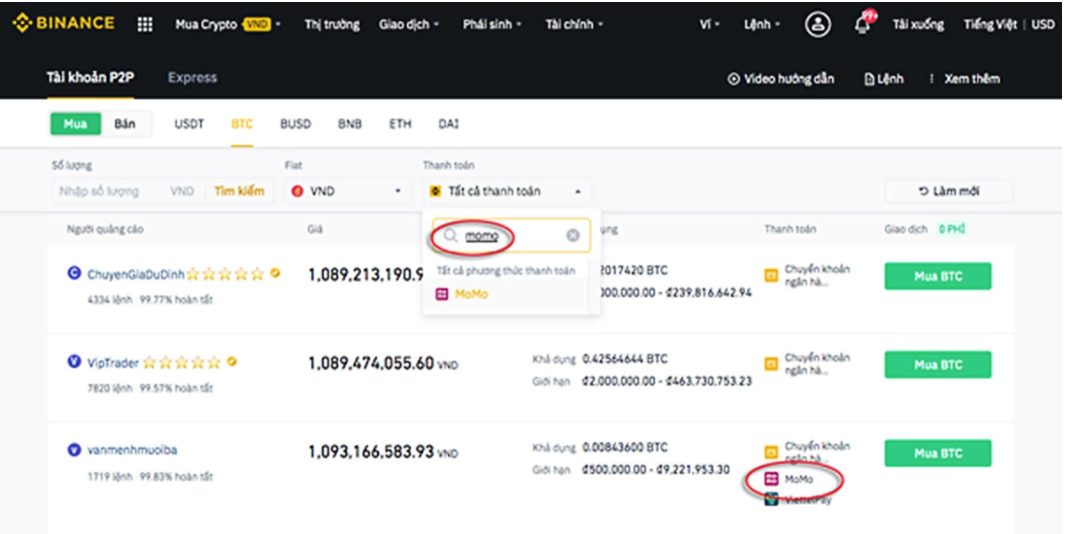Click ChuyenGiaDuDinh avatar icon

pos(74,273)
